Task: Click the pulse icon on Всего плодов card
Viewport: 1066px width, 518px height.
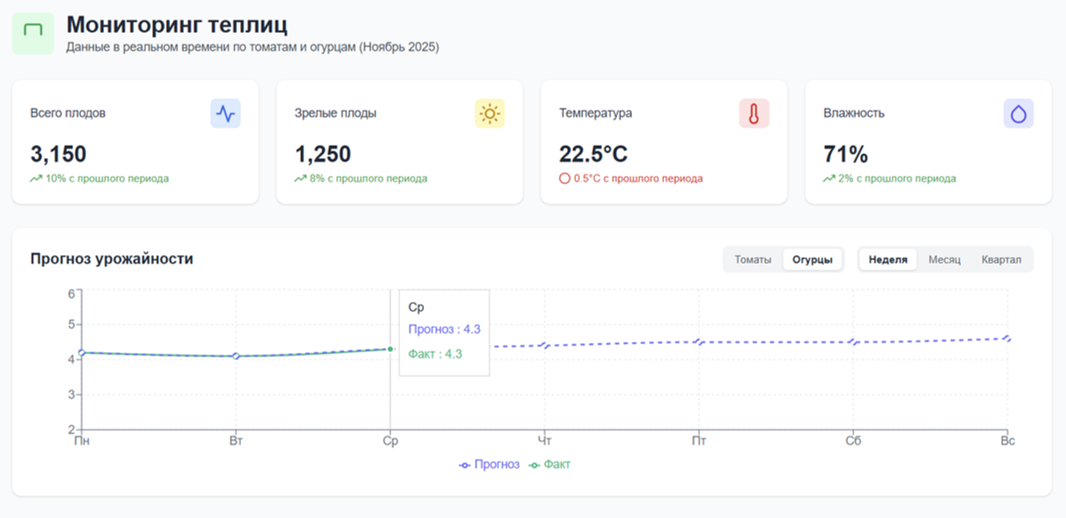Action: tap(225, 114)
